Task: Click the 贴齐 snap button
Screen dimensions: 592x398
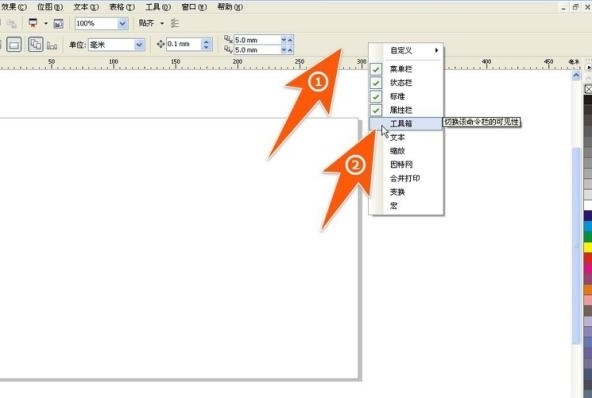Action: (x=146, y=23)
